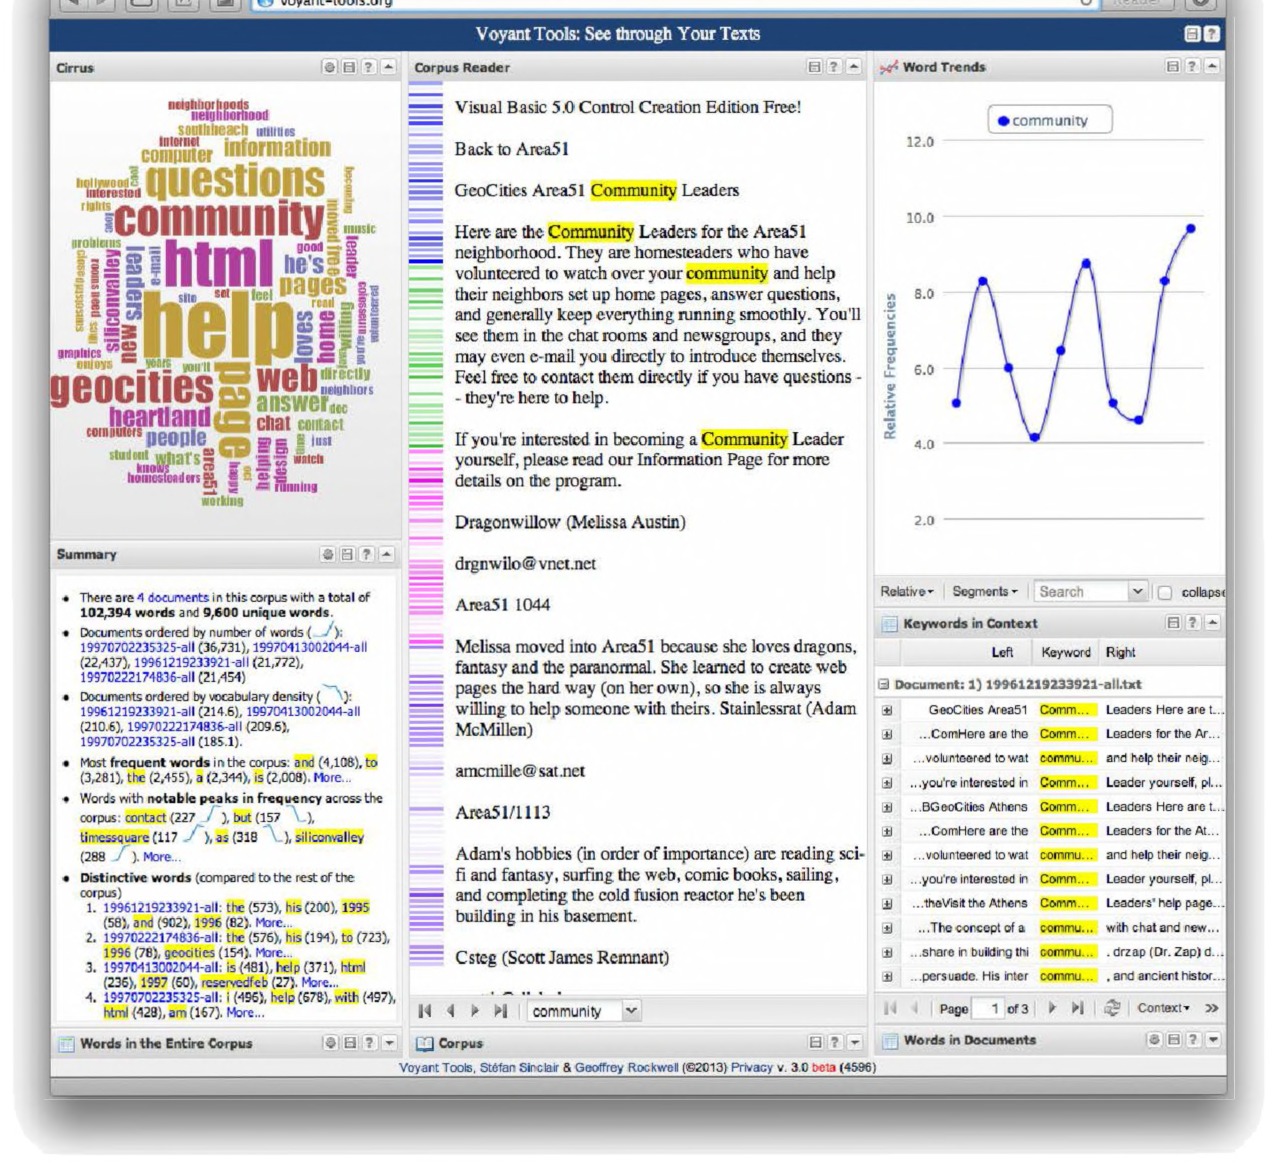The height and width of the screenshot is (1167, 1276).
Task: Click the Words in the Entire Corpus table icon
Action: (x=66, y=1043)
